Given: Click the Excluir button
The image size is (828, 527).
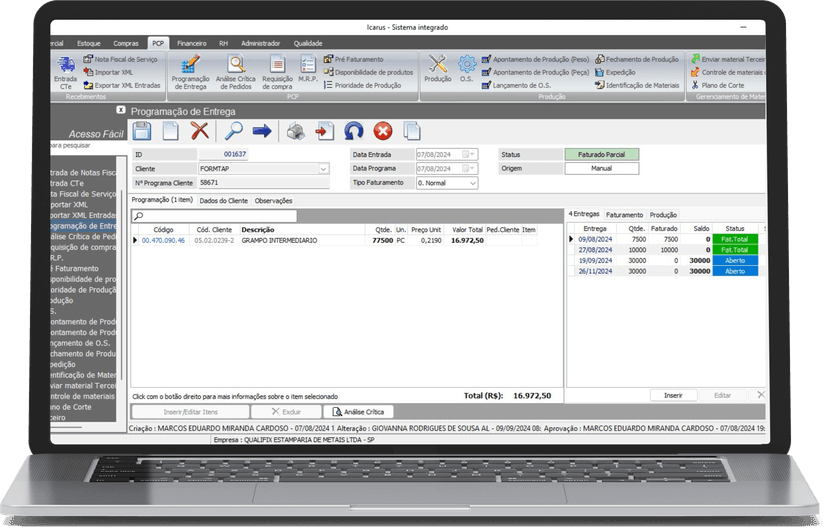Looking at the screenshot, I should coord(286,412).
